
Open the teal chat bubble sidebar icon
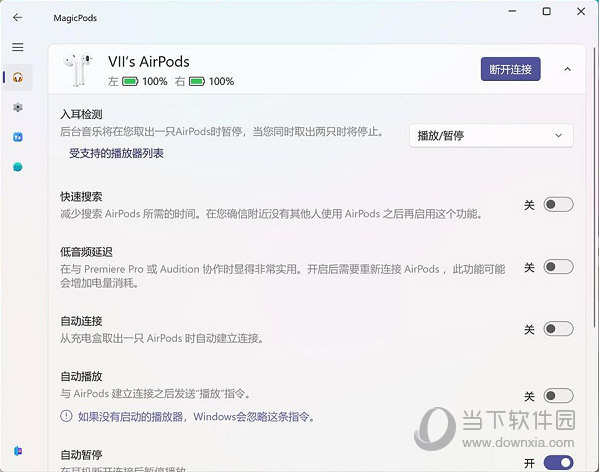(18, 167)
